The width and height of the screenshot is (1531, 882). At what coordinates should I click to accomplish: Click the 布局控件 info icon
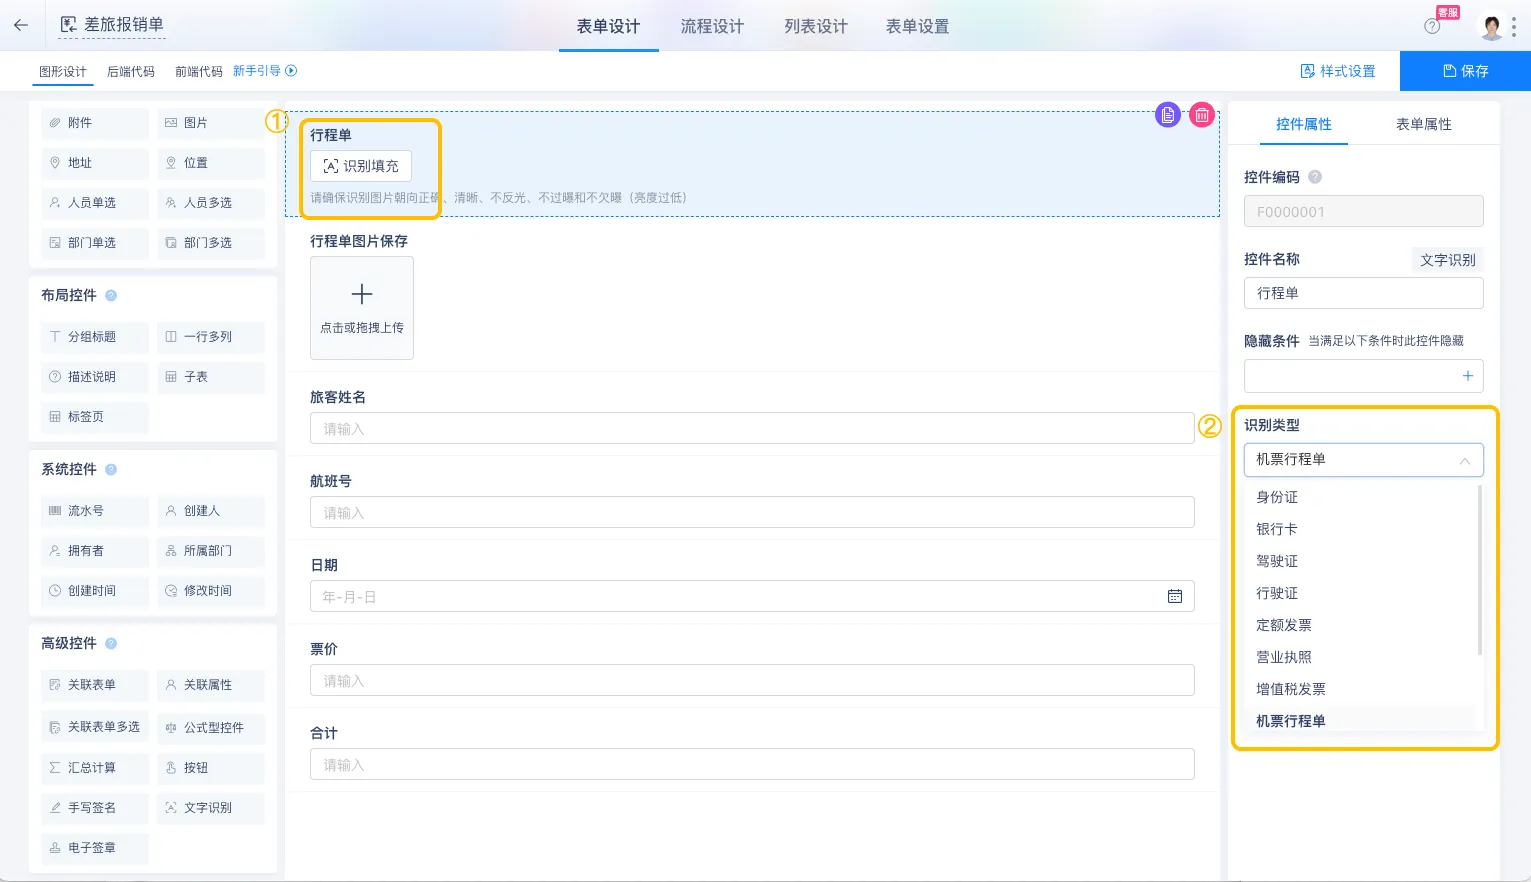(x=111, y=295)
